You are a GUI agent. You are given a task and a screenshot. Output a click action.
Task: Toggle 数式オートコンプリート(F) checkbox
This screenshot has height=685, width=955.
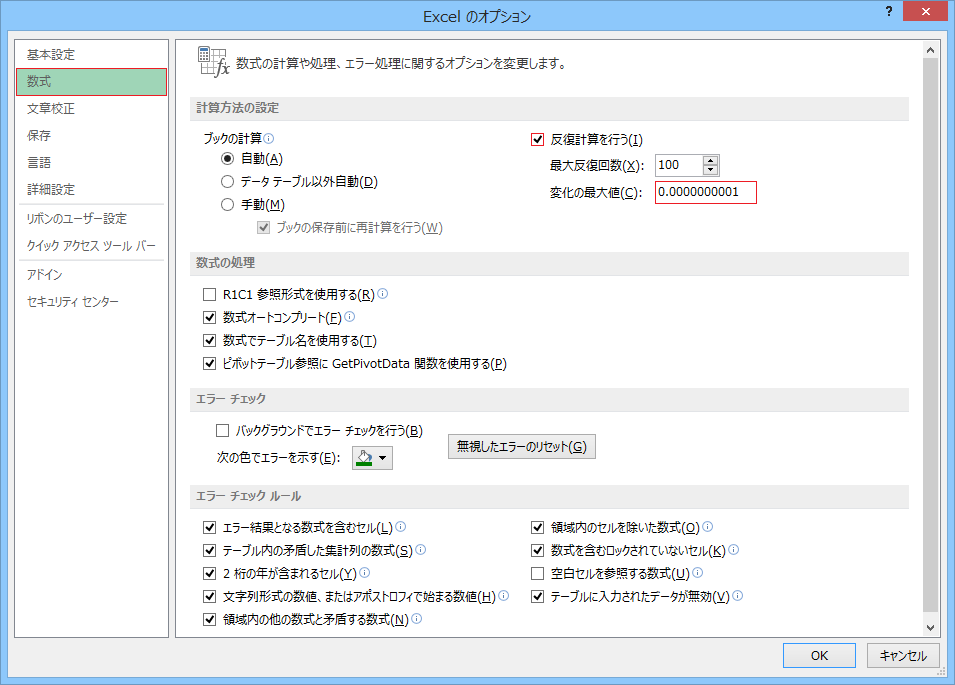(x=210, y=317)
